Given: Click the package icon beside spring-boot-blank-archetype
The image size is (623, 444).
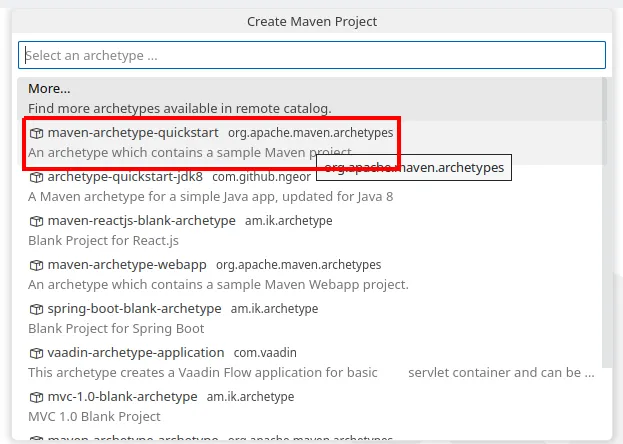Looking at the screenshot, I should 36,309.
